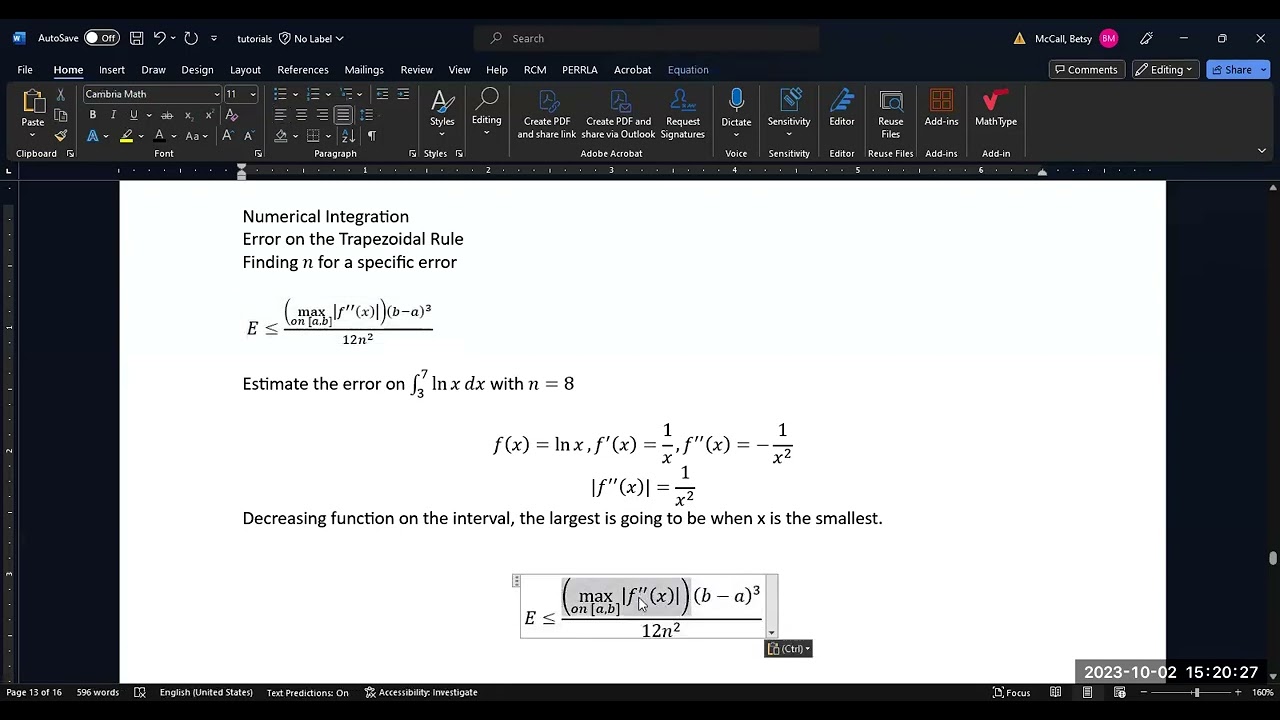Increase paragraph indent
Viewport: 1280px width, 720px height.
403,94
